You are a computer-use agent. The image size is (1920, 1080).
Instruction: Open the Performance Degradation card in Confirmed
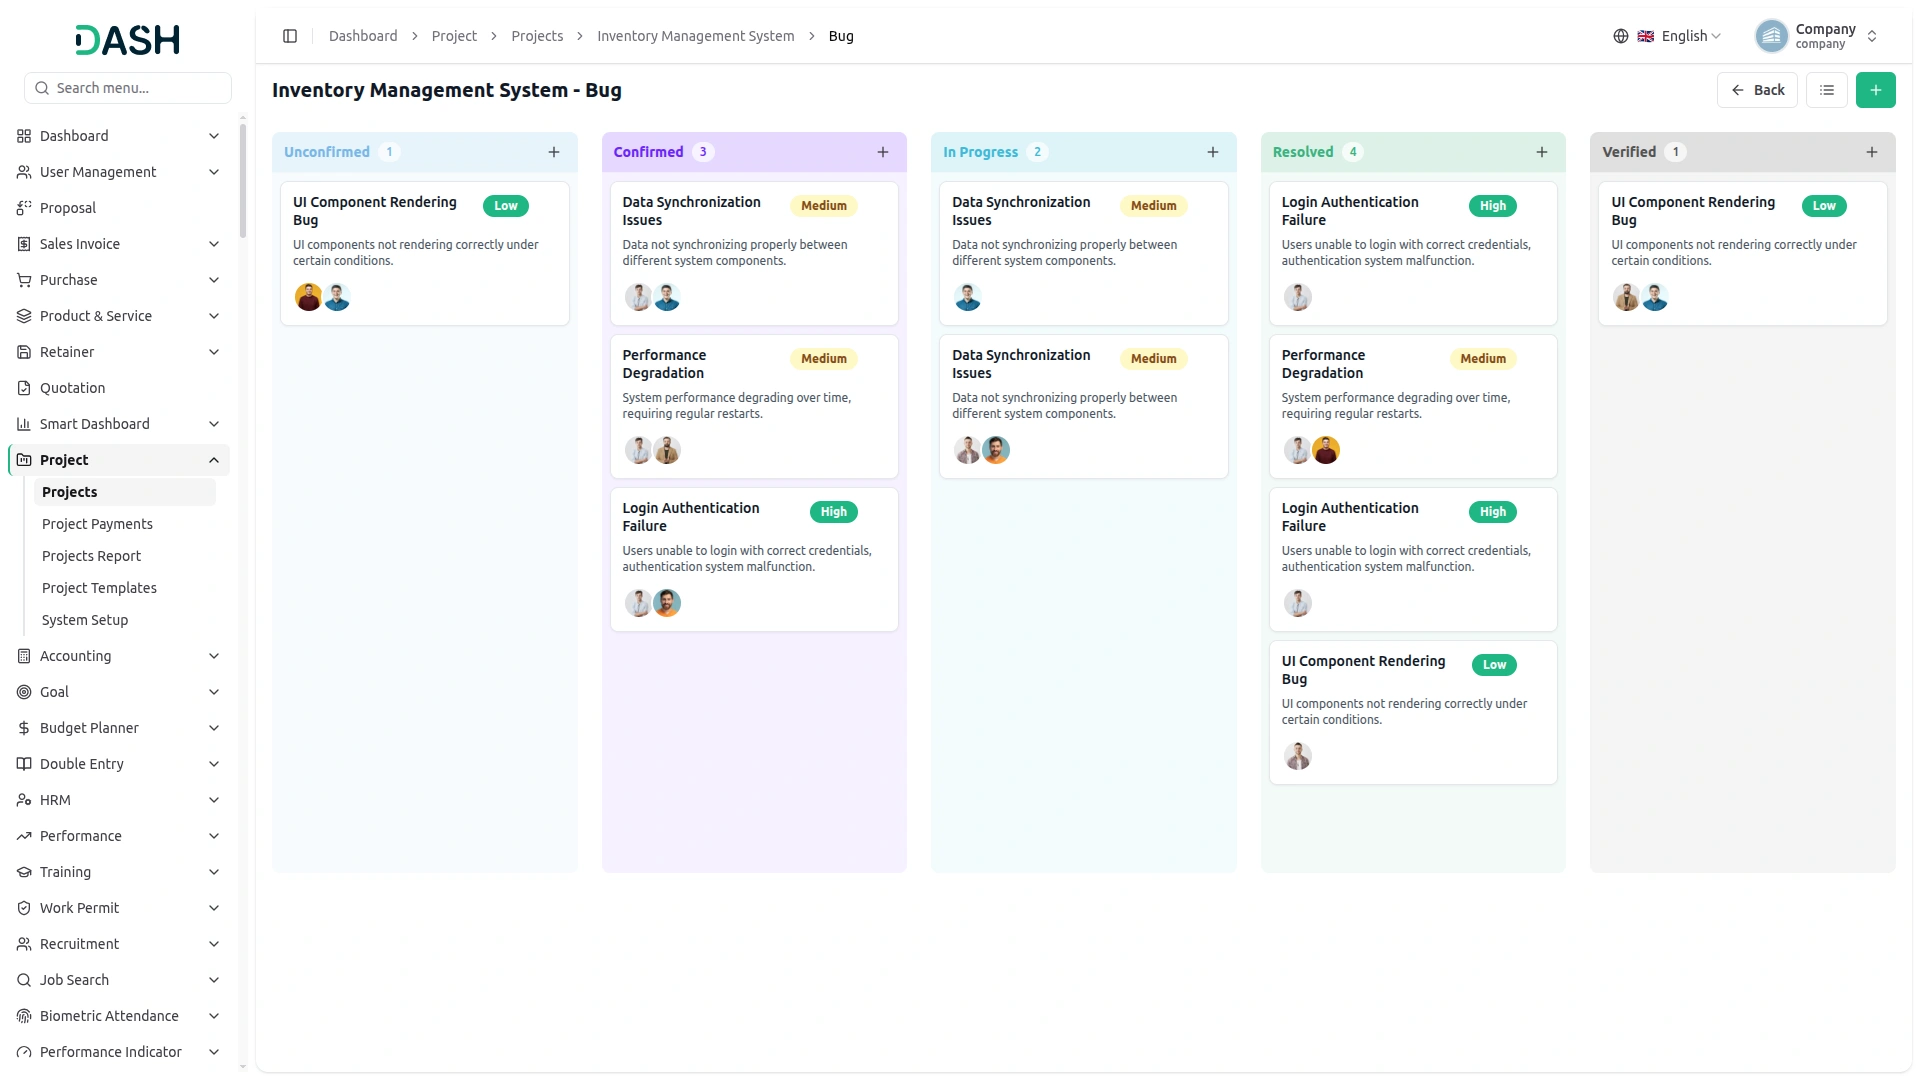tap(754, 407)
